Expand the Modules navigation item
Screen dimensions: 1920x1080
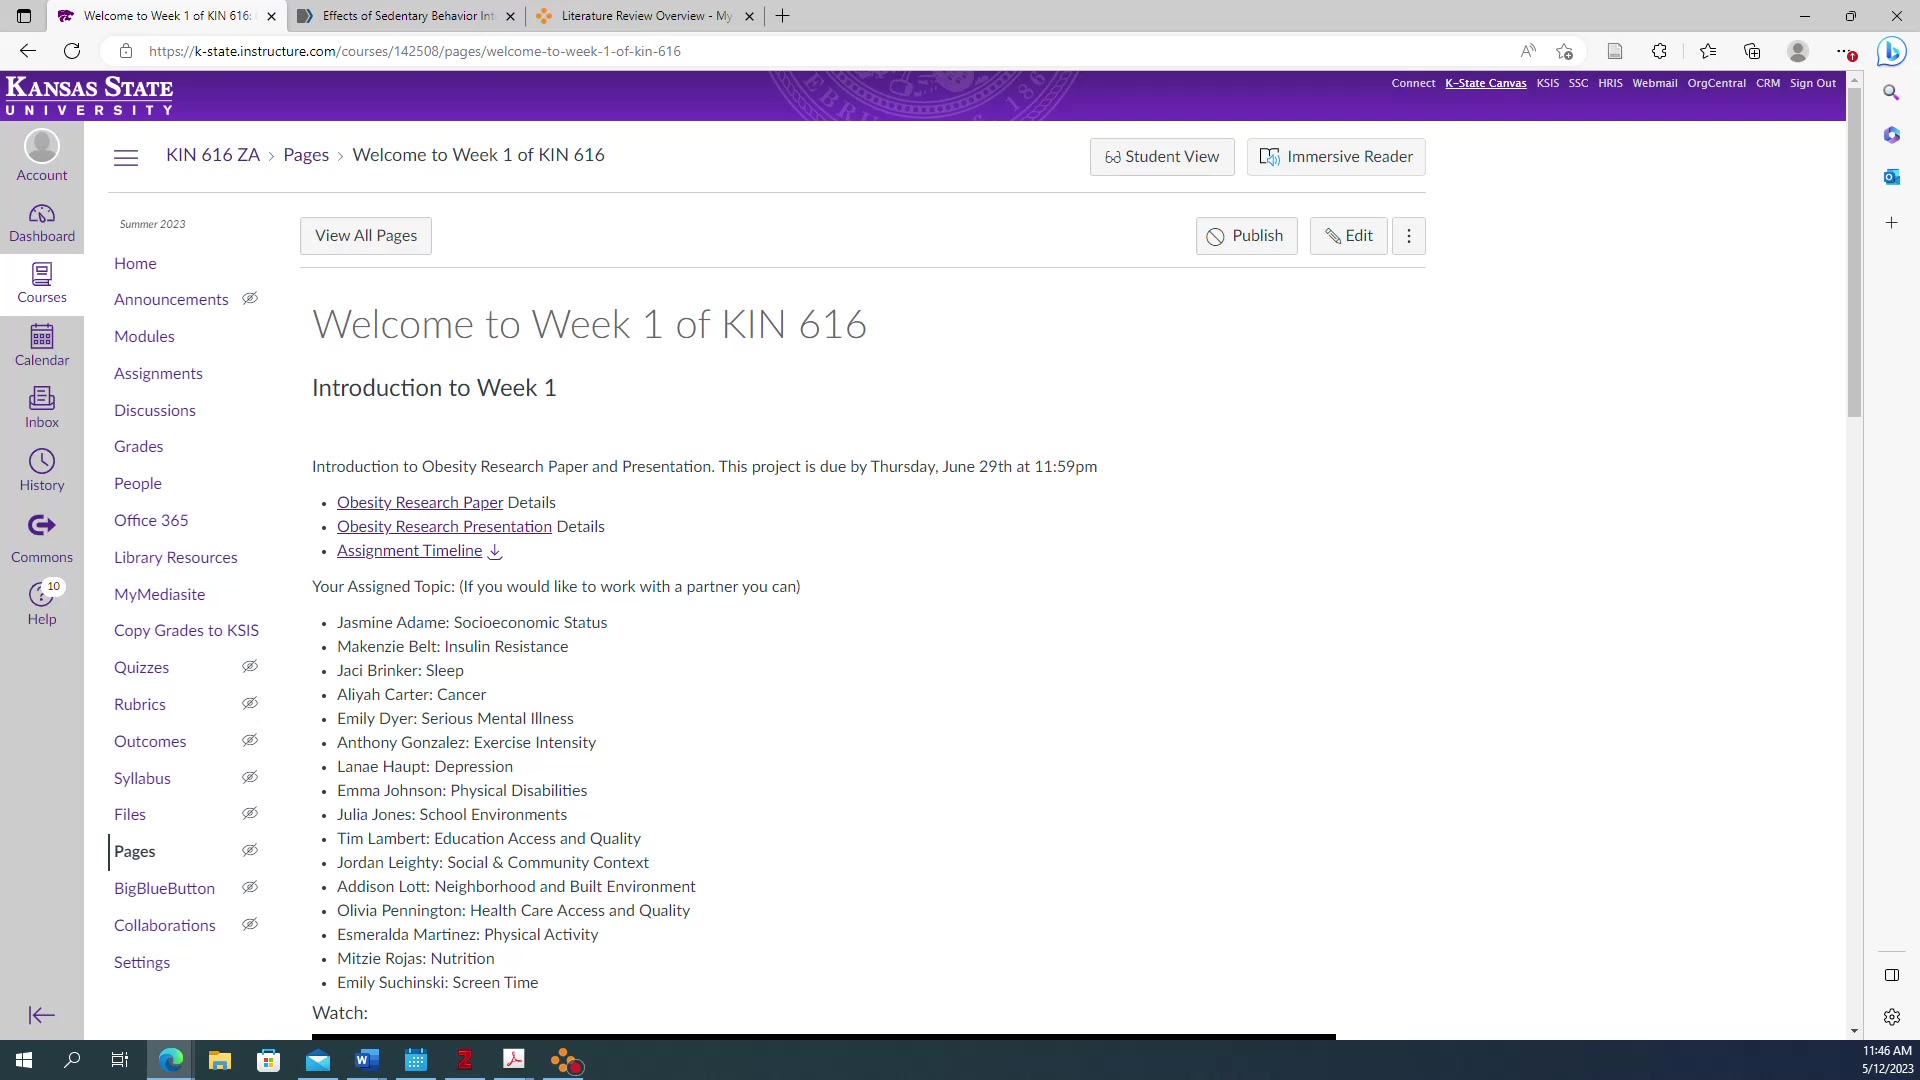pyautogui.click(x=144, y=335)
